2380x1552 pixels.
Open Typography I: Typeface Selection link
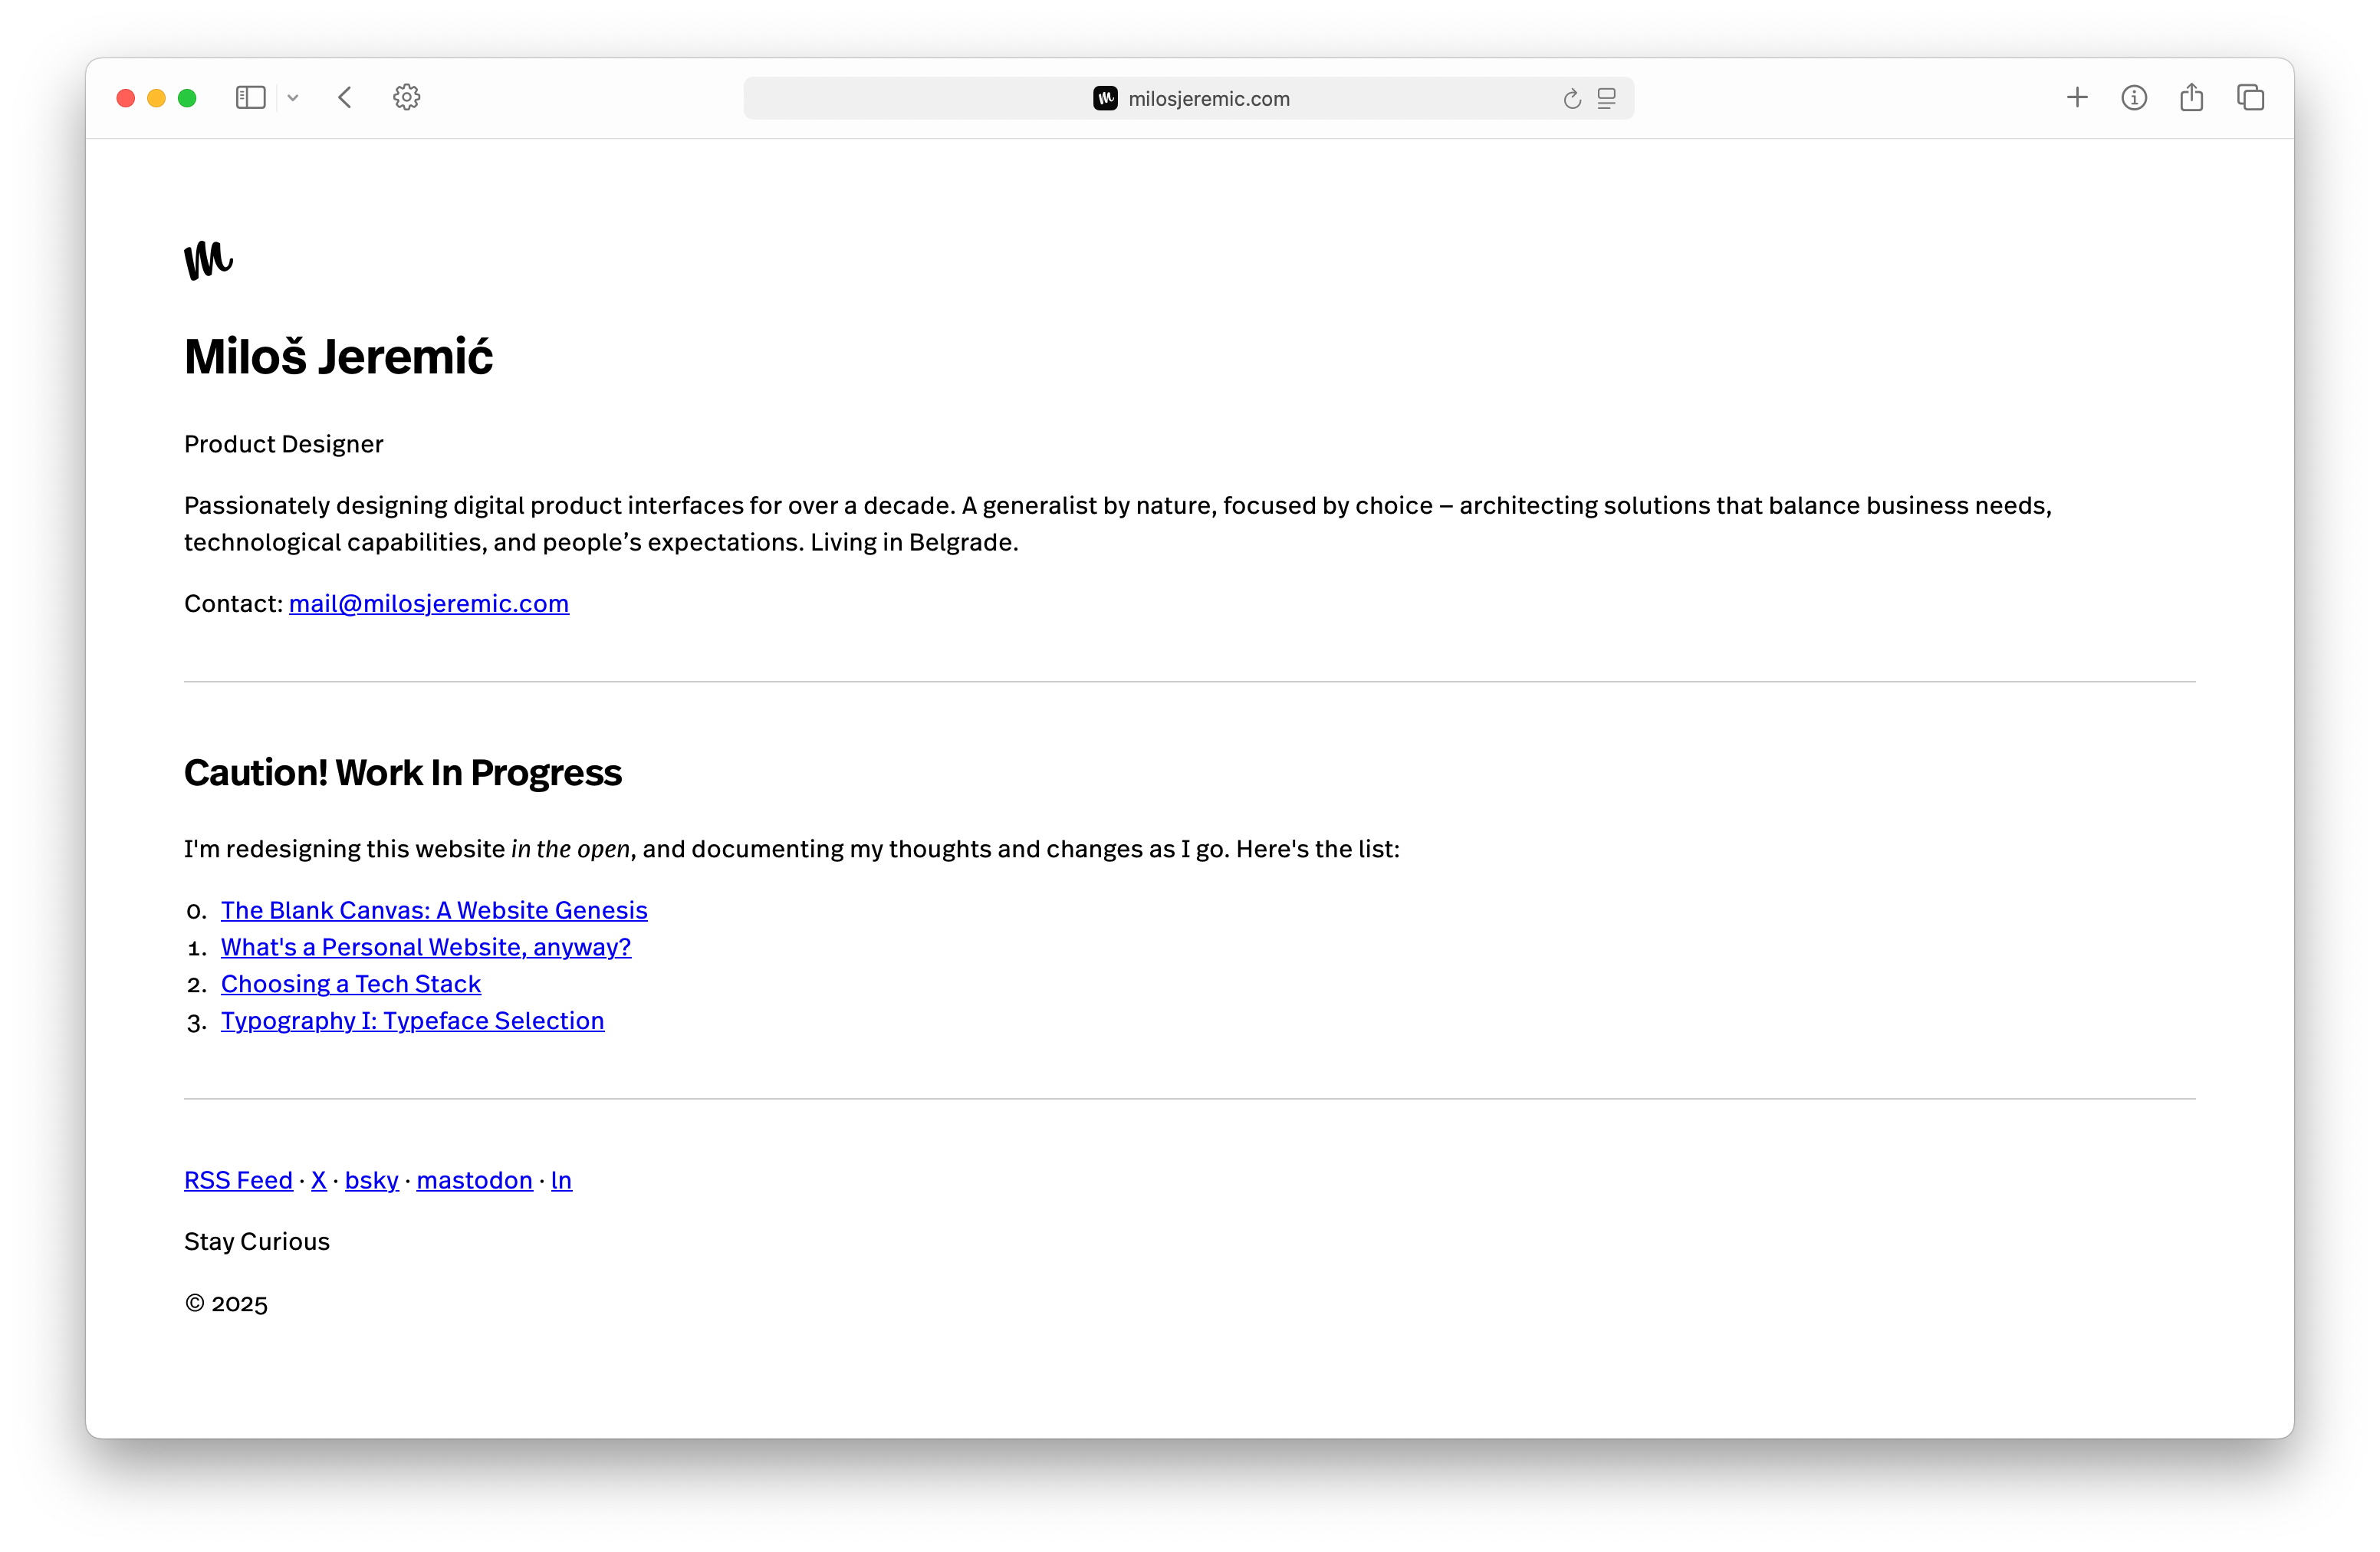[412, 1021]
